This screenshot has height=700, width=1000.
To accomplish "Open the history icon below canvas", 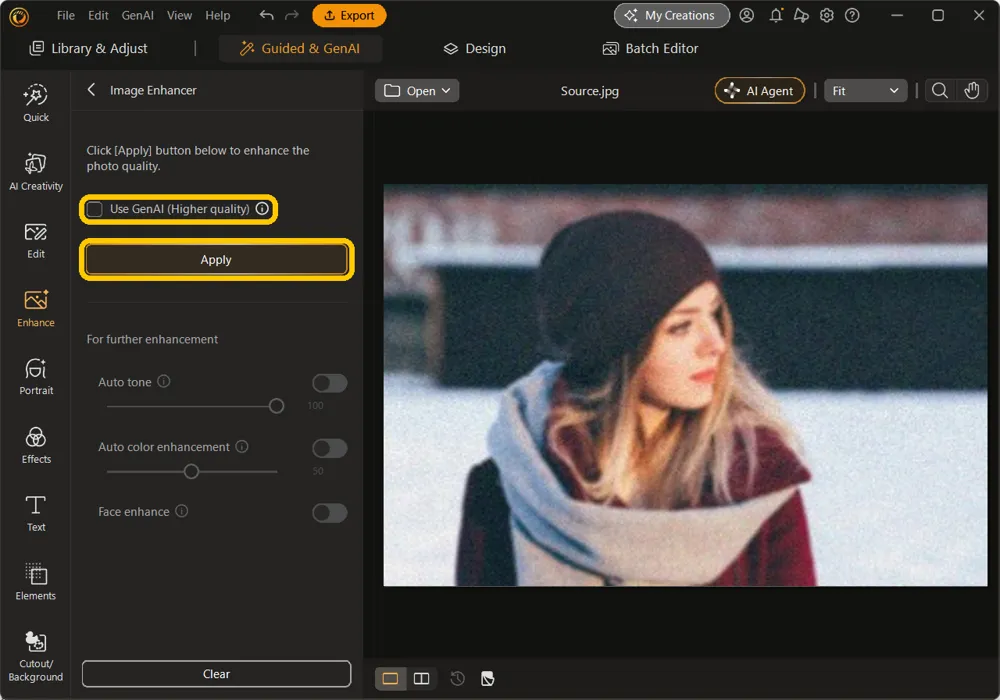I will pos(457,678).
